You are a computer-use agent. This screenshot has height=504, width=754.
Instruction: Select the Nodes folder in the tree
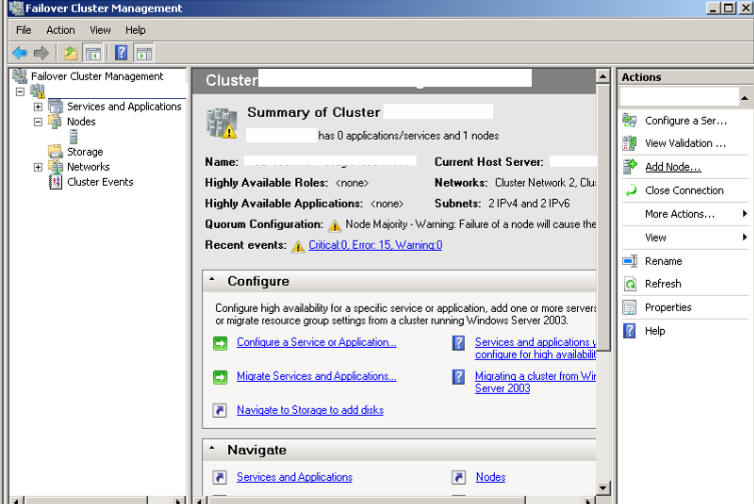81,122
